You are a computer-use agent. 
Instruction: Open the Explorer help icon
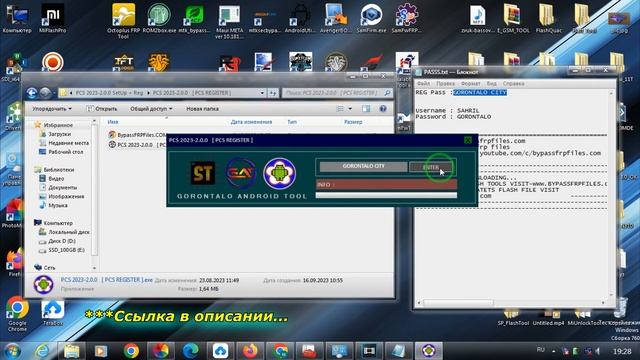(x=383, y=109)
